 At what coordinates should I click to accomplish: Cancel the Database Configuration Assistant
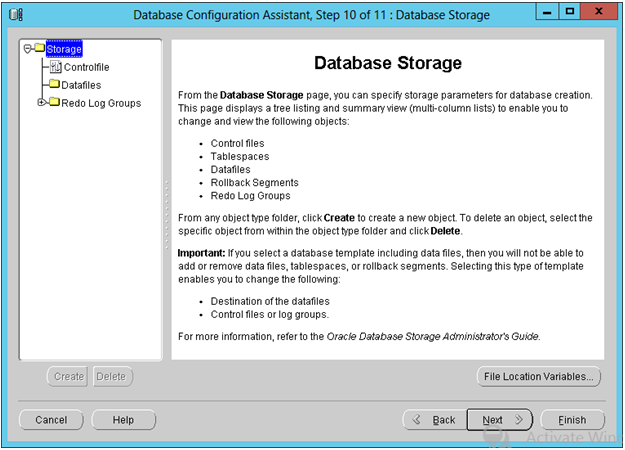point(51,420)
